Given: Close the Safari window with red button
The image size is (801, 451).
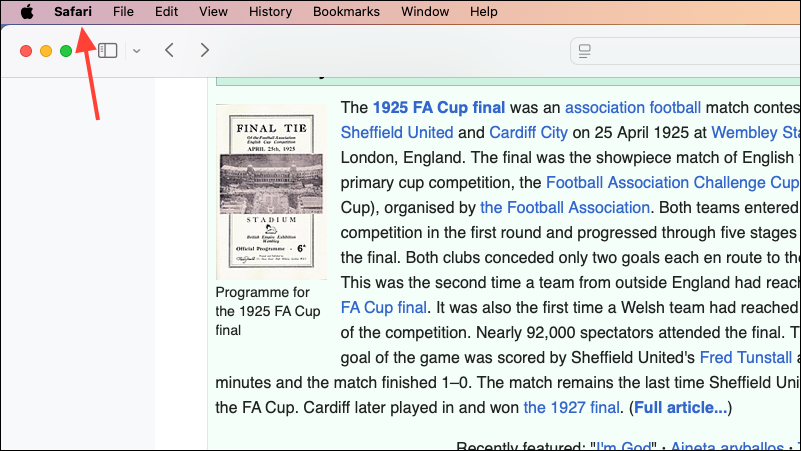Looking at the screenshot, I should (x=26, y=51).
